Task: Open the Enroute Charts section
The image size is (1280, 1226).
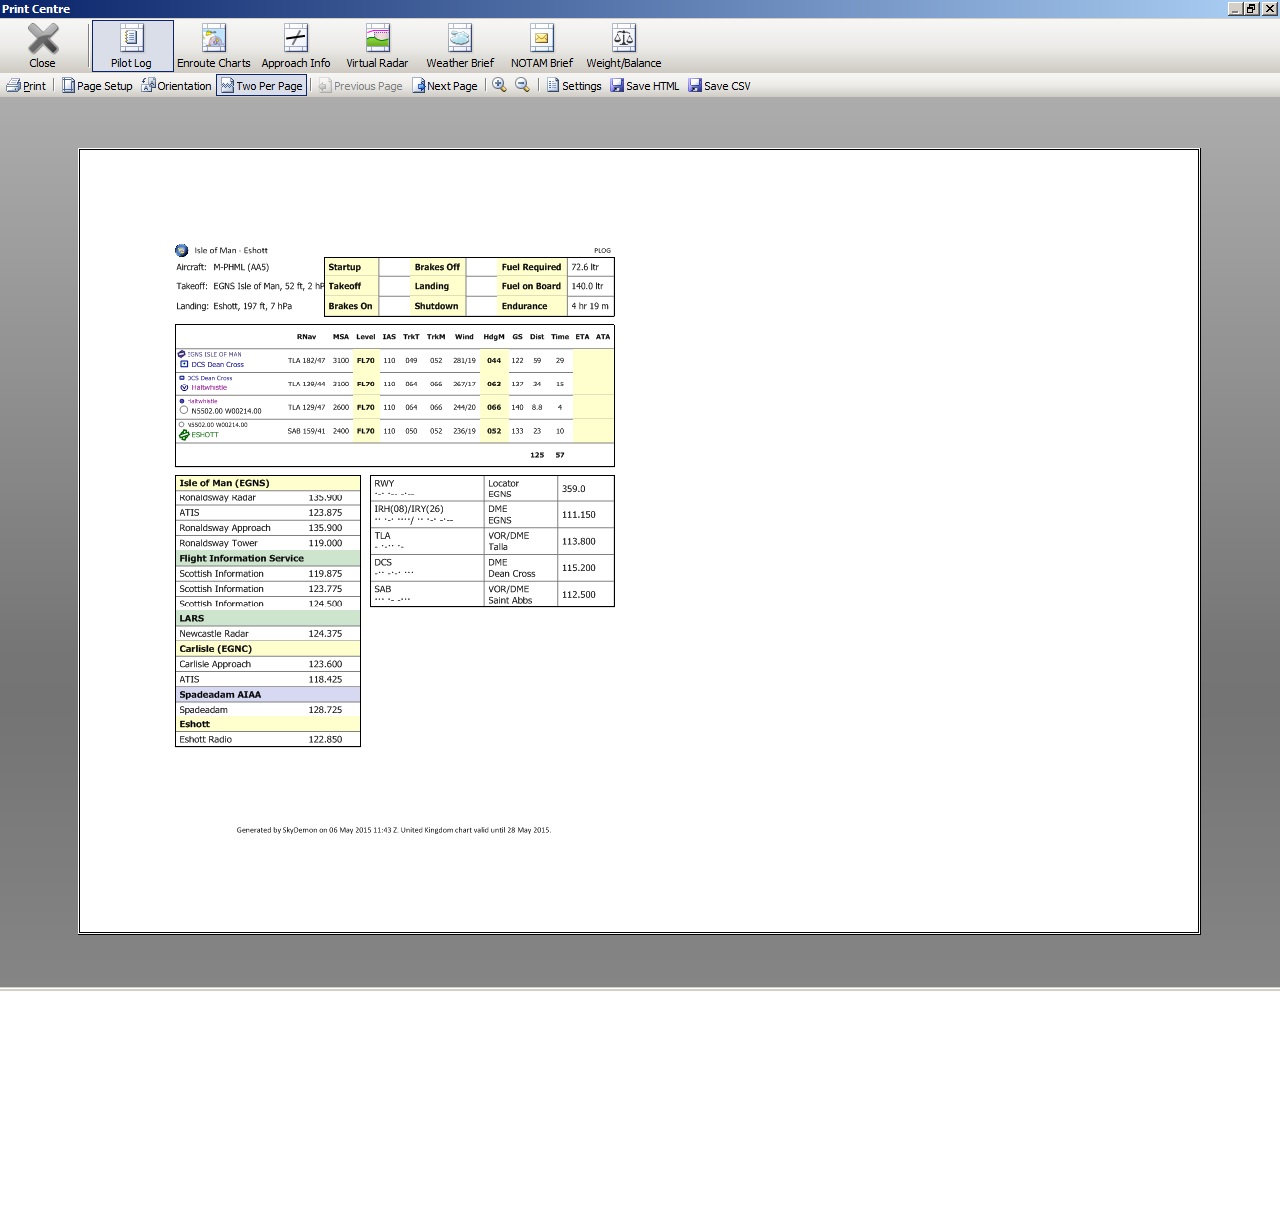Action: [213, 46]
